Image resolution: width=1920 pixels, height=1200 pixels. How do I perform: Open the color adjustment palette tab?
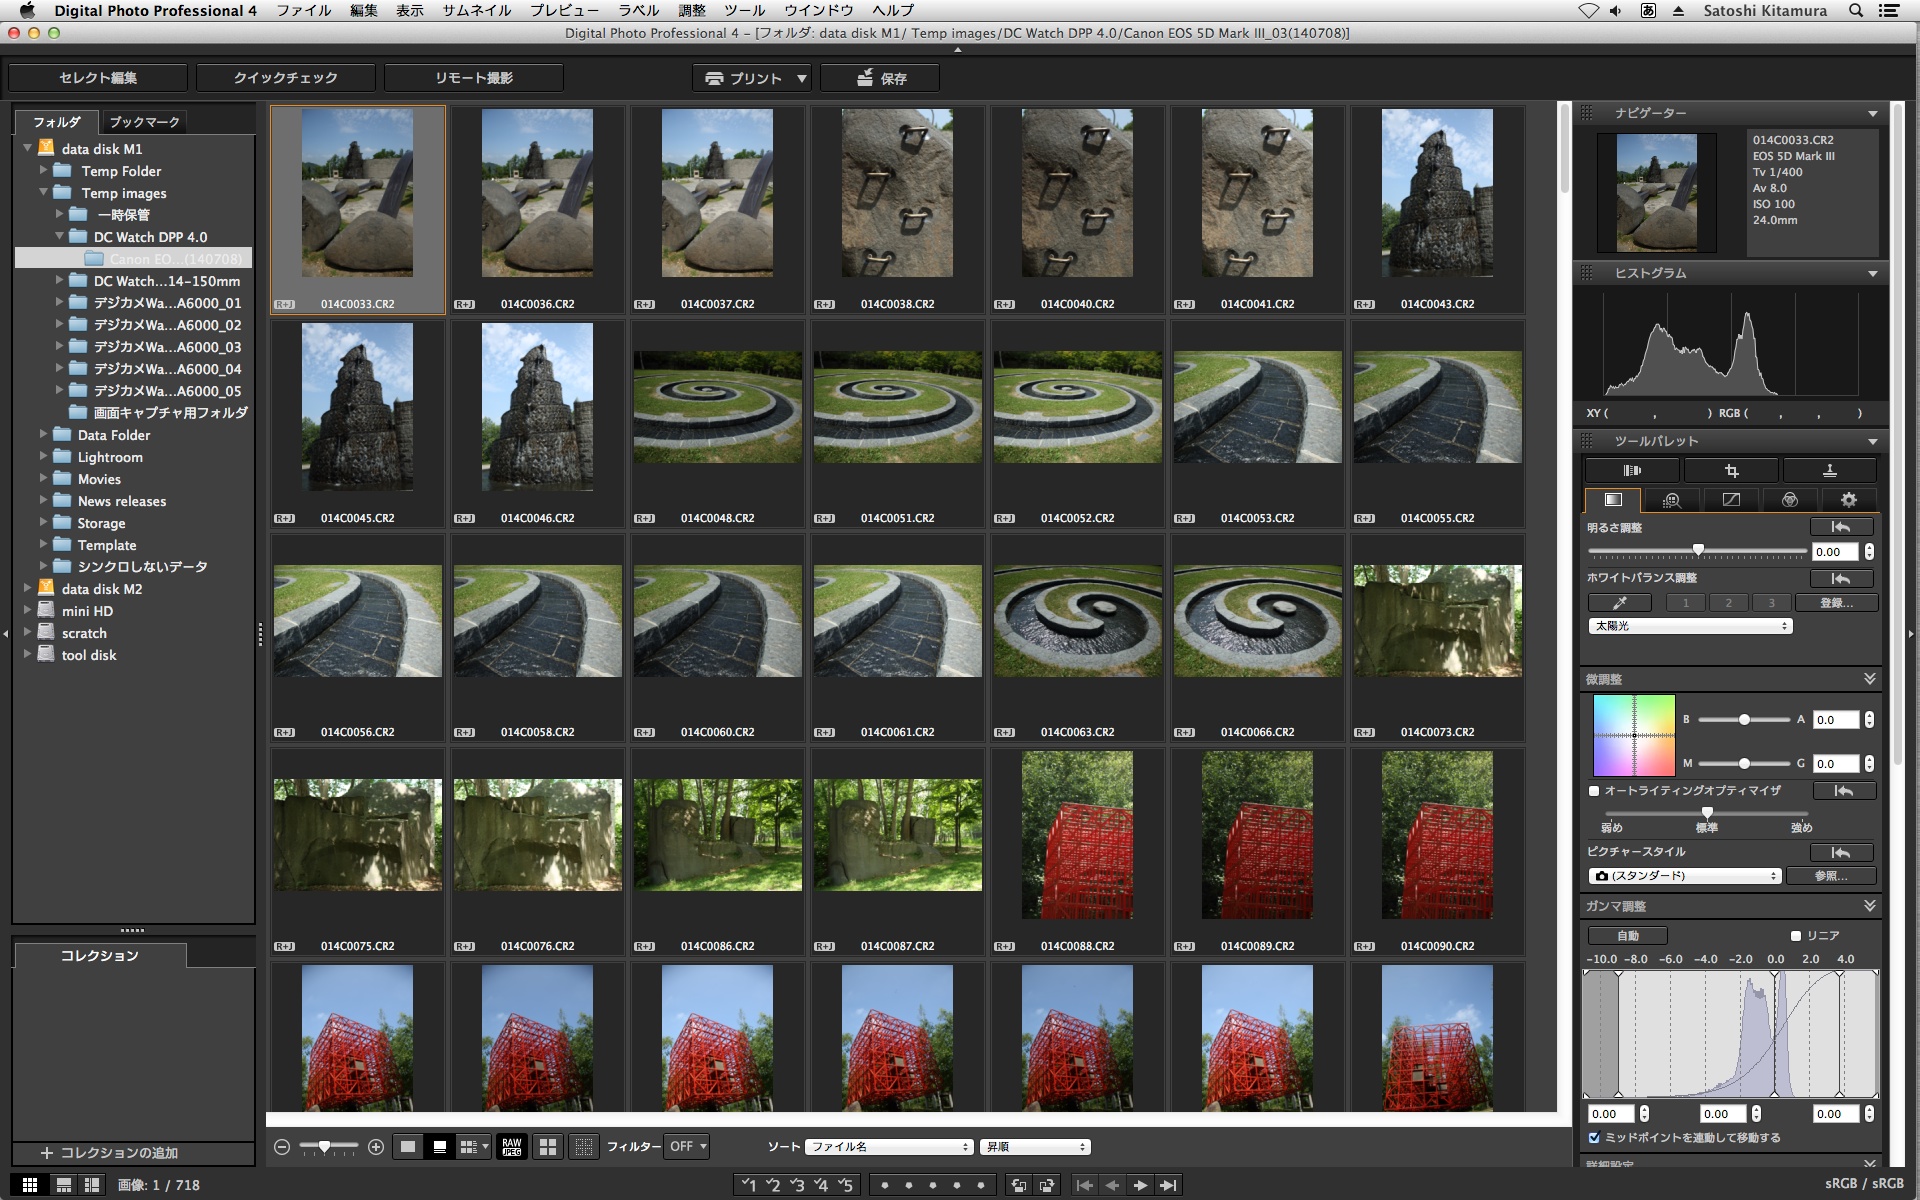(1789, 500)
